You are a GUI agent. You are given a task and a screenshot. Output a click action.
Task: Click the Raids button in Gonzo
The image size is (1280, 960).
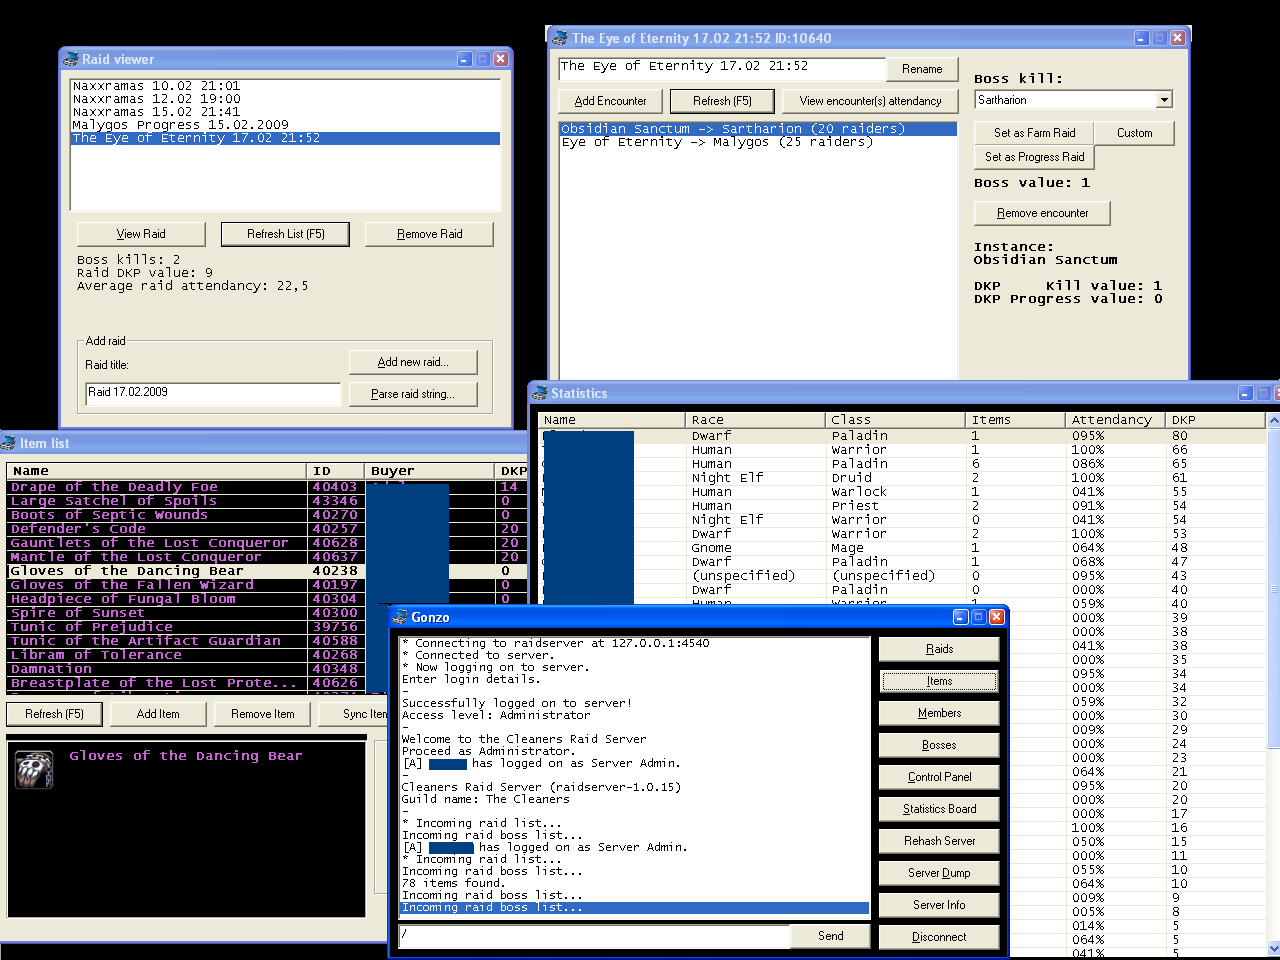pyautogui.click(x=939, y=649)
